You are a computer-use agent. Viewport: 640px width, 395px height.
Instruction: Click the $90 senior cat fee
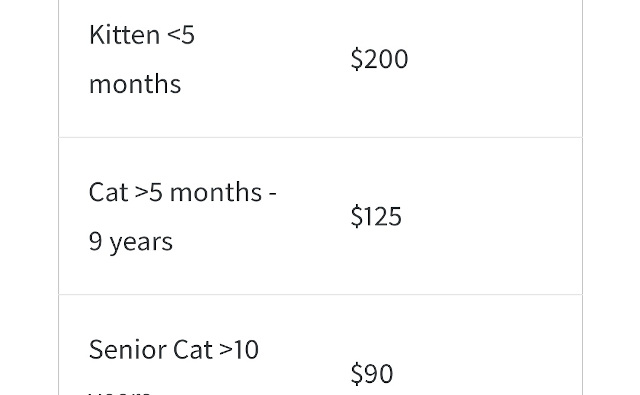coord(372,373)
